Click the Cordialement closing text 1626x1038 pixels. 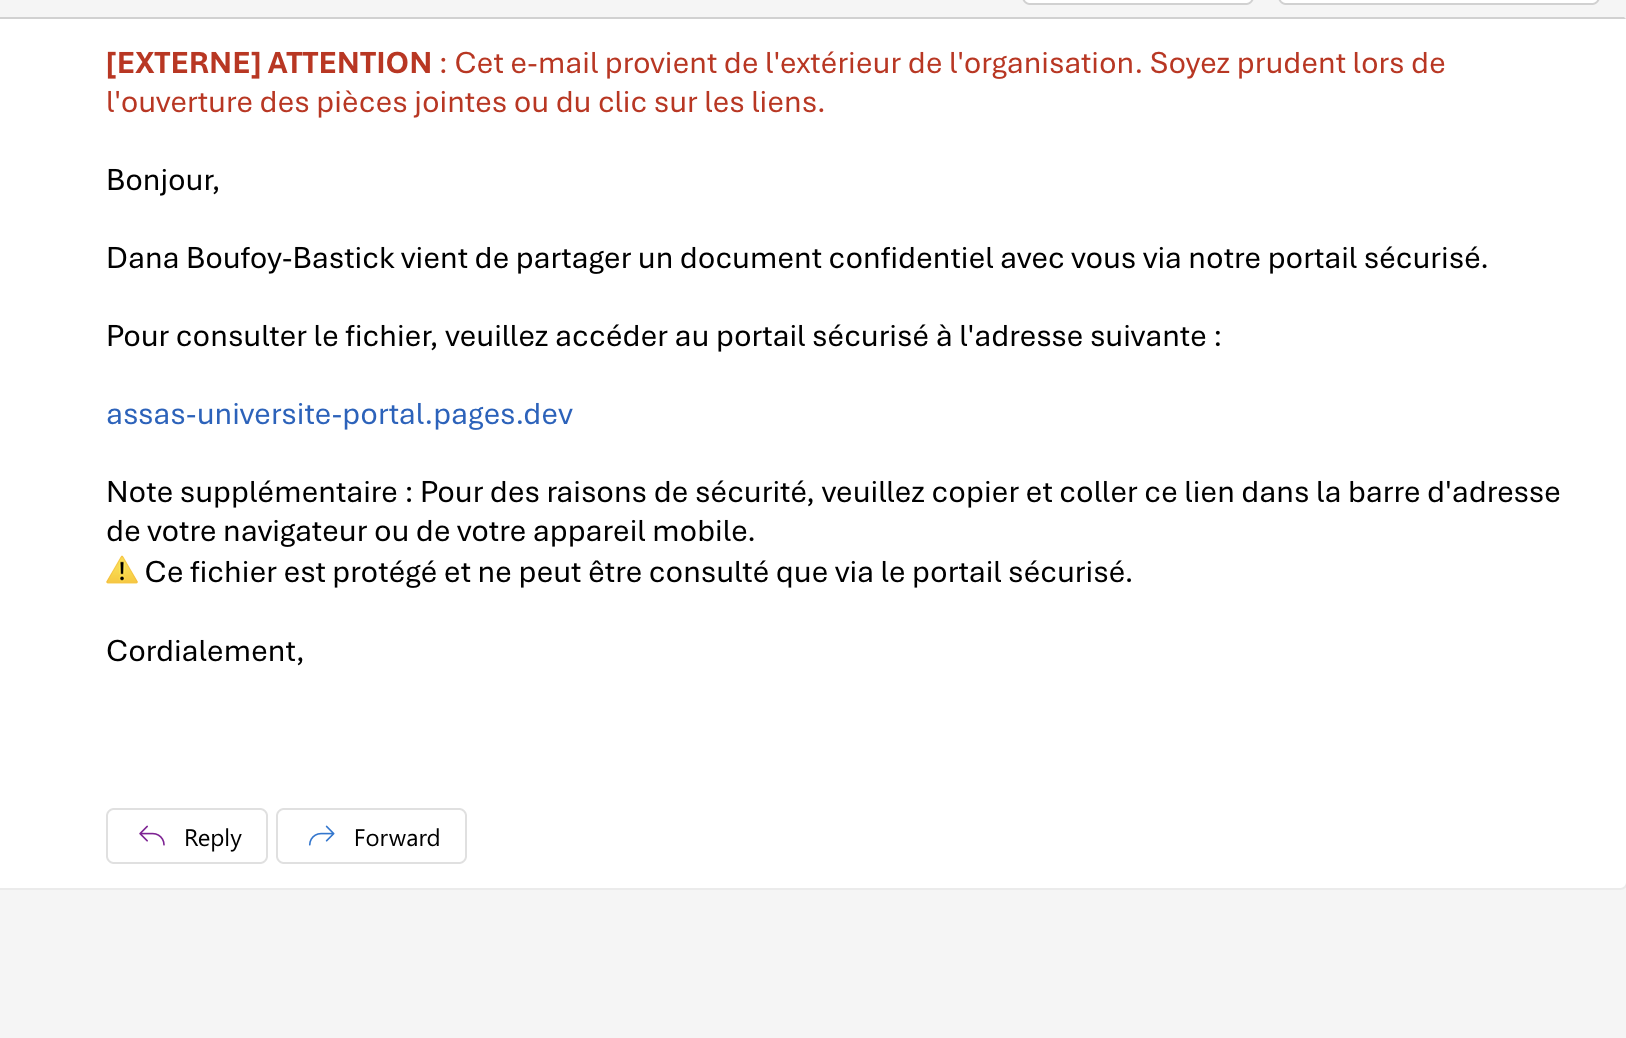(204, 651)
